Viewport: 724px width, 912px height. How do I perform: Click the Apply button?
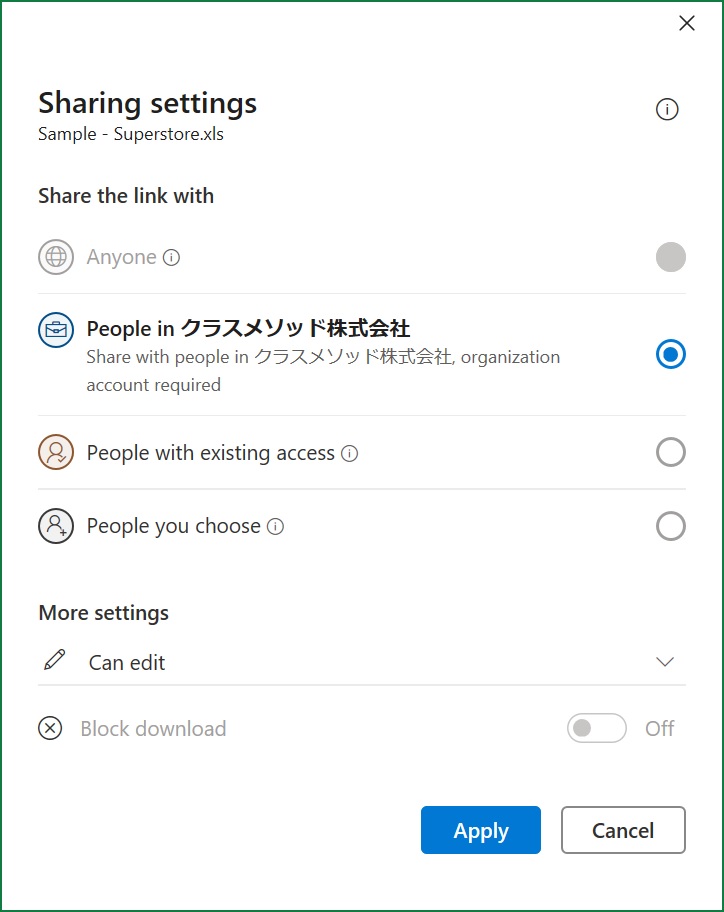tap(481, 830)
